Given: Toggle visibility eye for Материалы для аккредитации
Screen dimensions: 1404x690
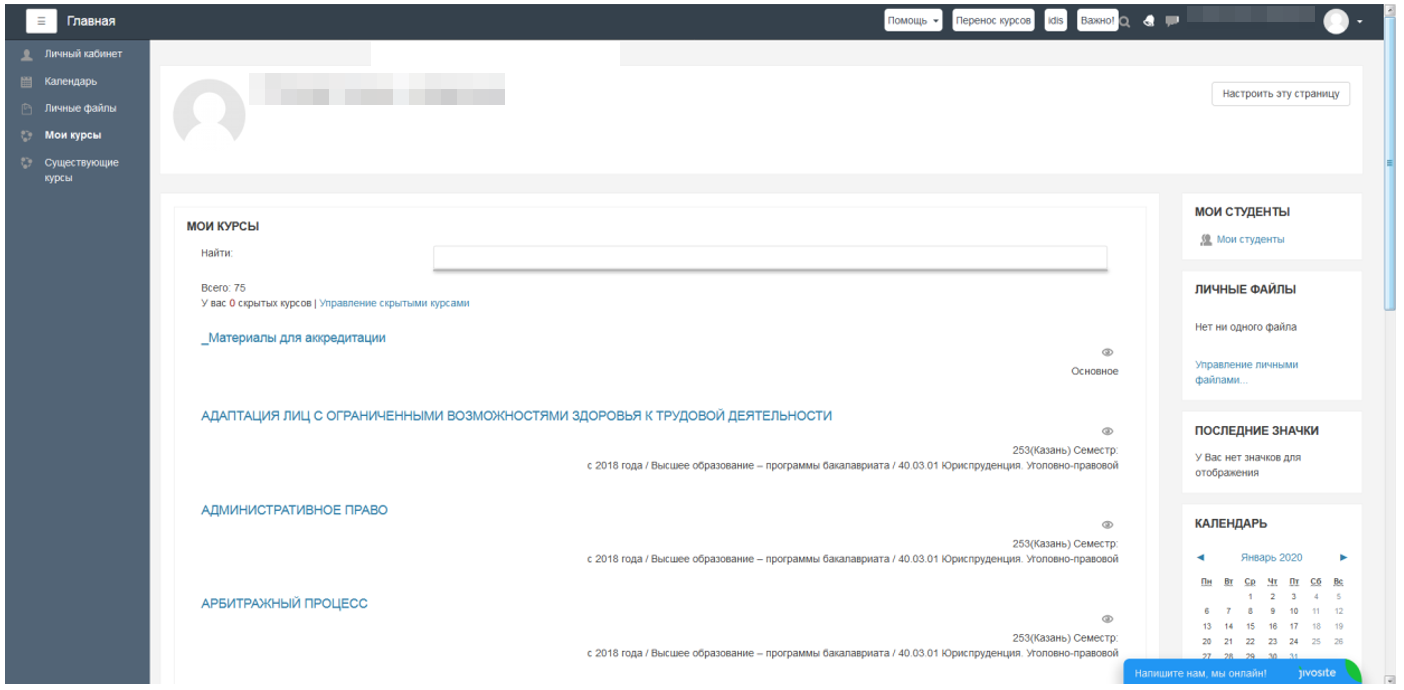Looking at the screenshot, I should click(1108, 353).
